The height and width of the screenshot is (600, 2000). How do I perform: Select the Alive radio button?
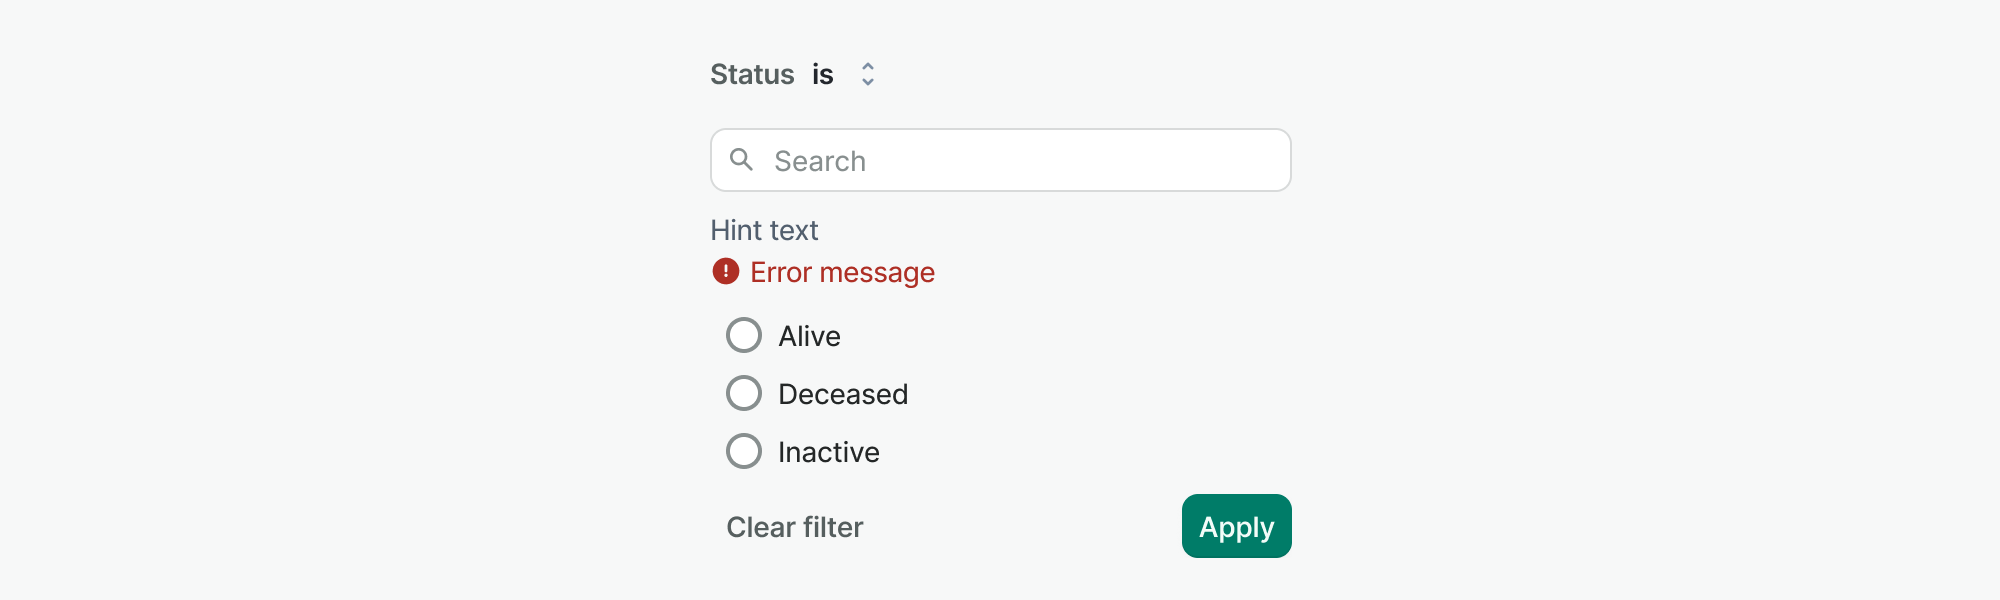click(x=744, y=336)
